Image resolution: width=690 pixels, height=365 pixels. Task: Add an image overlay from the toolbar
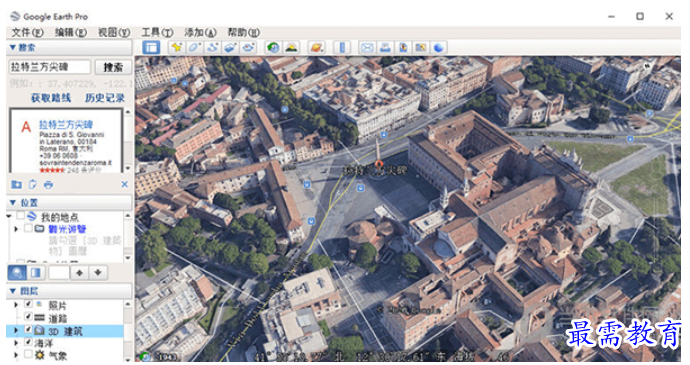tap(231, 48)
